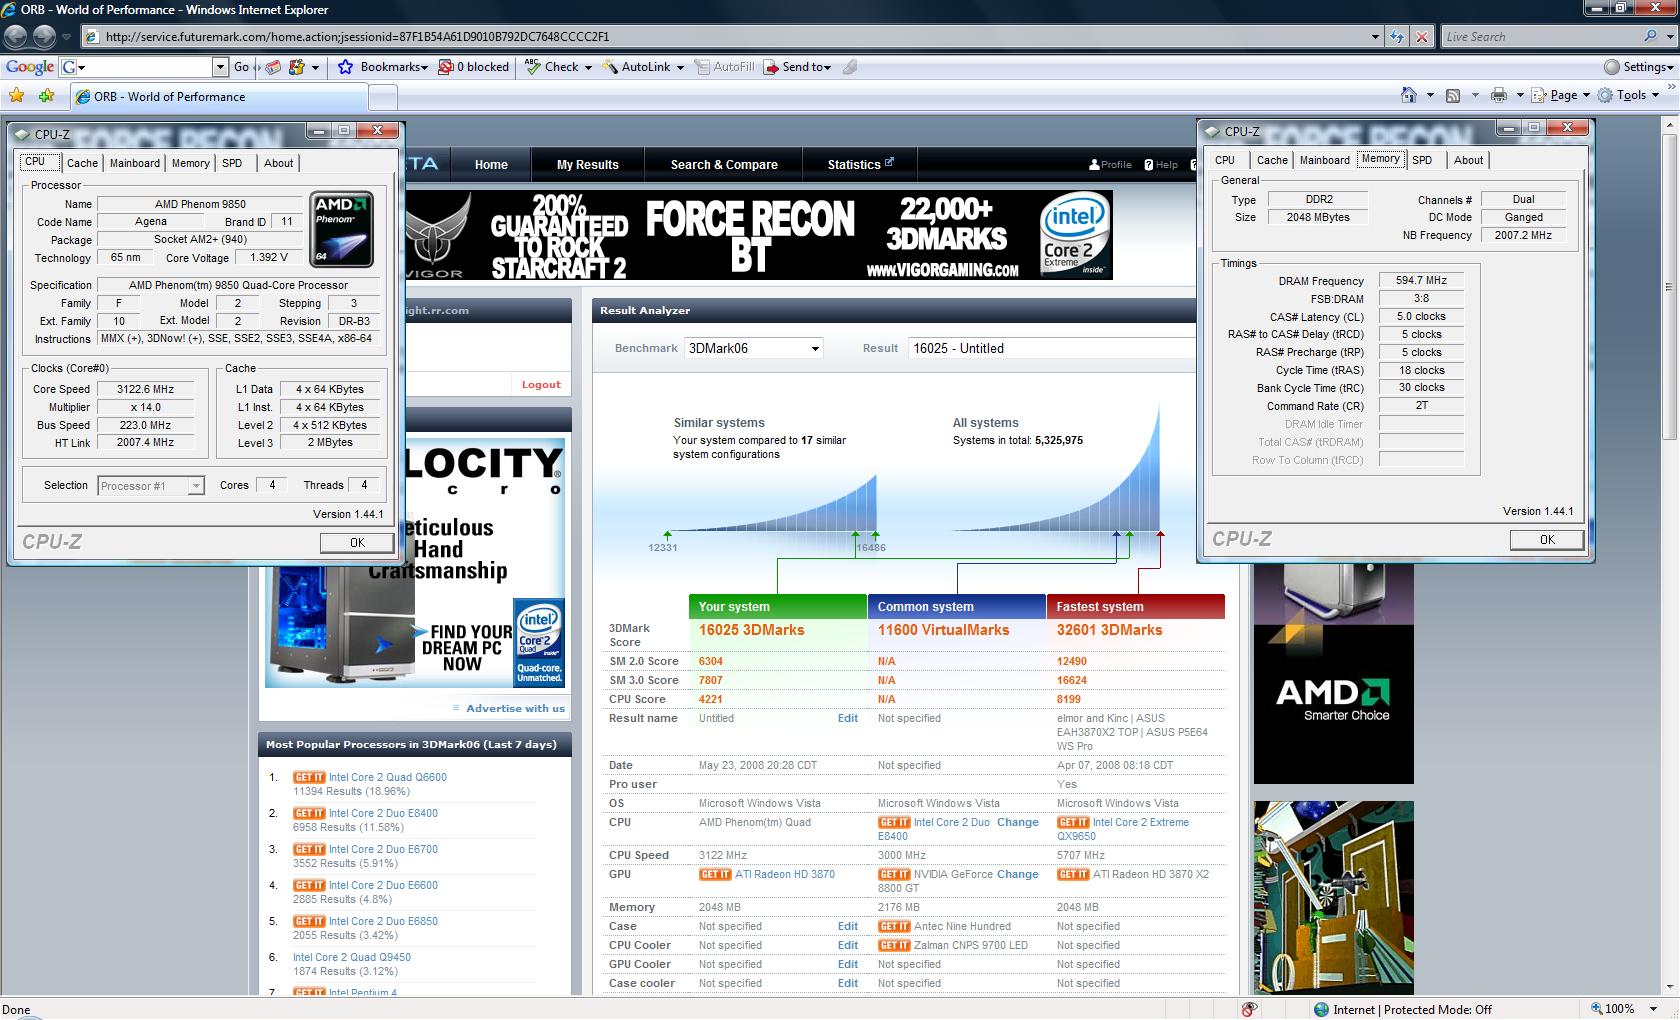This screenshot has width=1680, height=1020.
Task: Click the GET IT badge next to Antec Nine Hundred
Action: pyautogui.click(x=894, y=926)
